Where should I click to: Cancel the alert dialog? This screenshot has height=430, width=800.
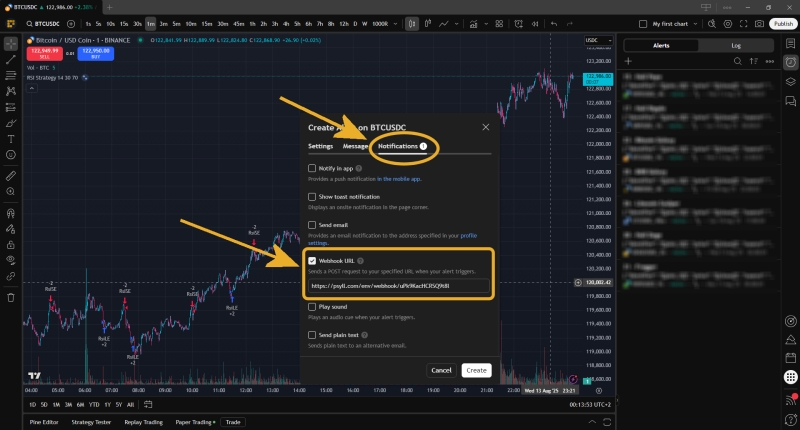[x=441, y=370]
